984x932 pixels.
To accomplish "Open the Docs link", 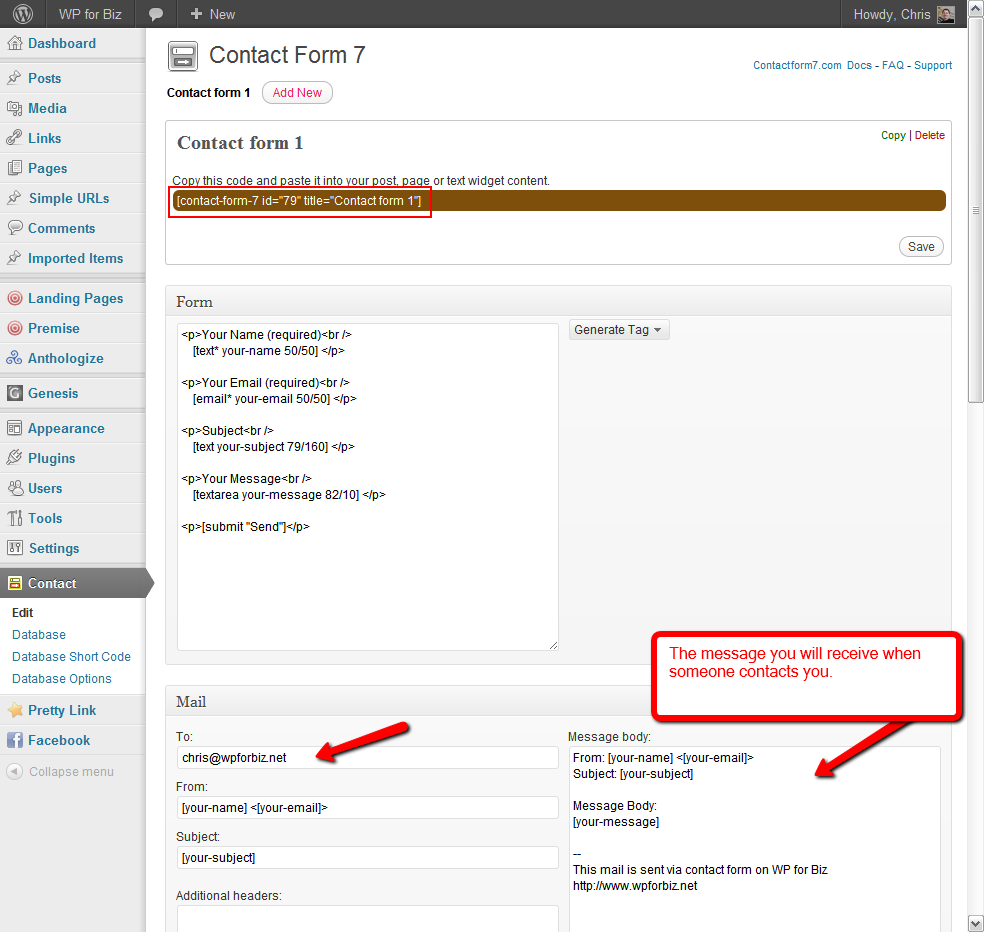I will (x=859, y=65).
